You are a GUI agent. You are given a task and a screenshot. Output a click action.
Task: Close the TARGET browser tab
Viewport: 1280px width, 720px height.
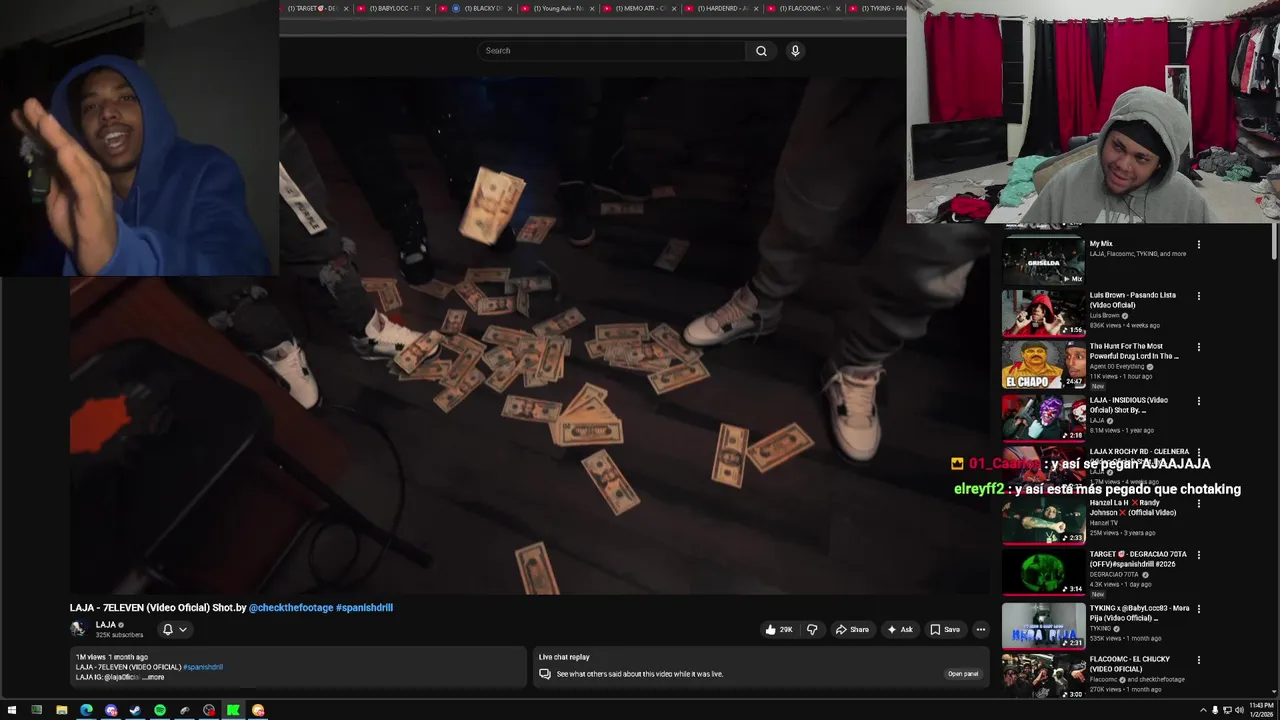[347, 8]
